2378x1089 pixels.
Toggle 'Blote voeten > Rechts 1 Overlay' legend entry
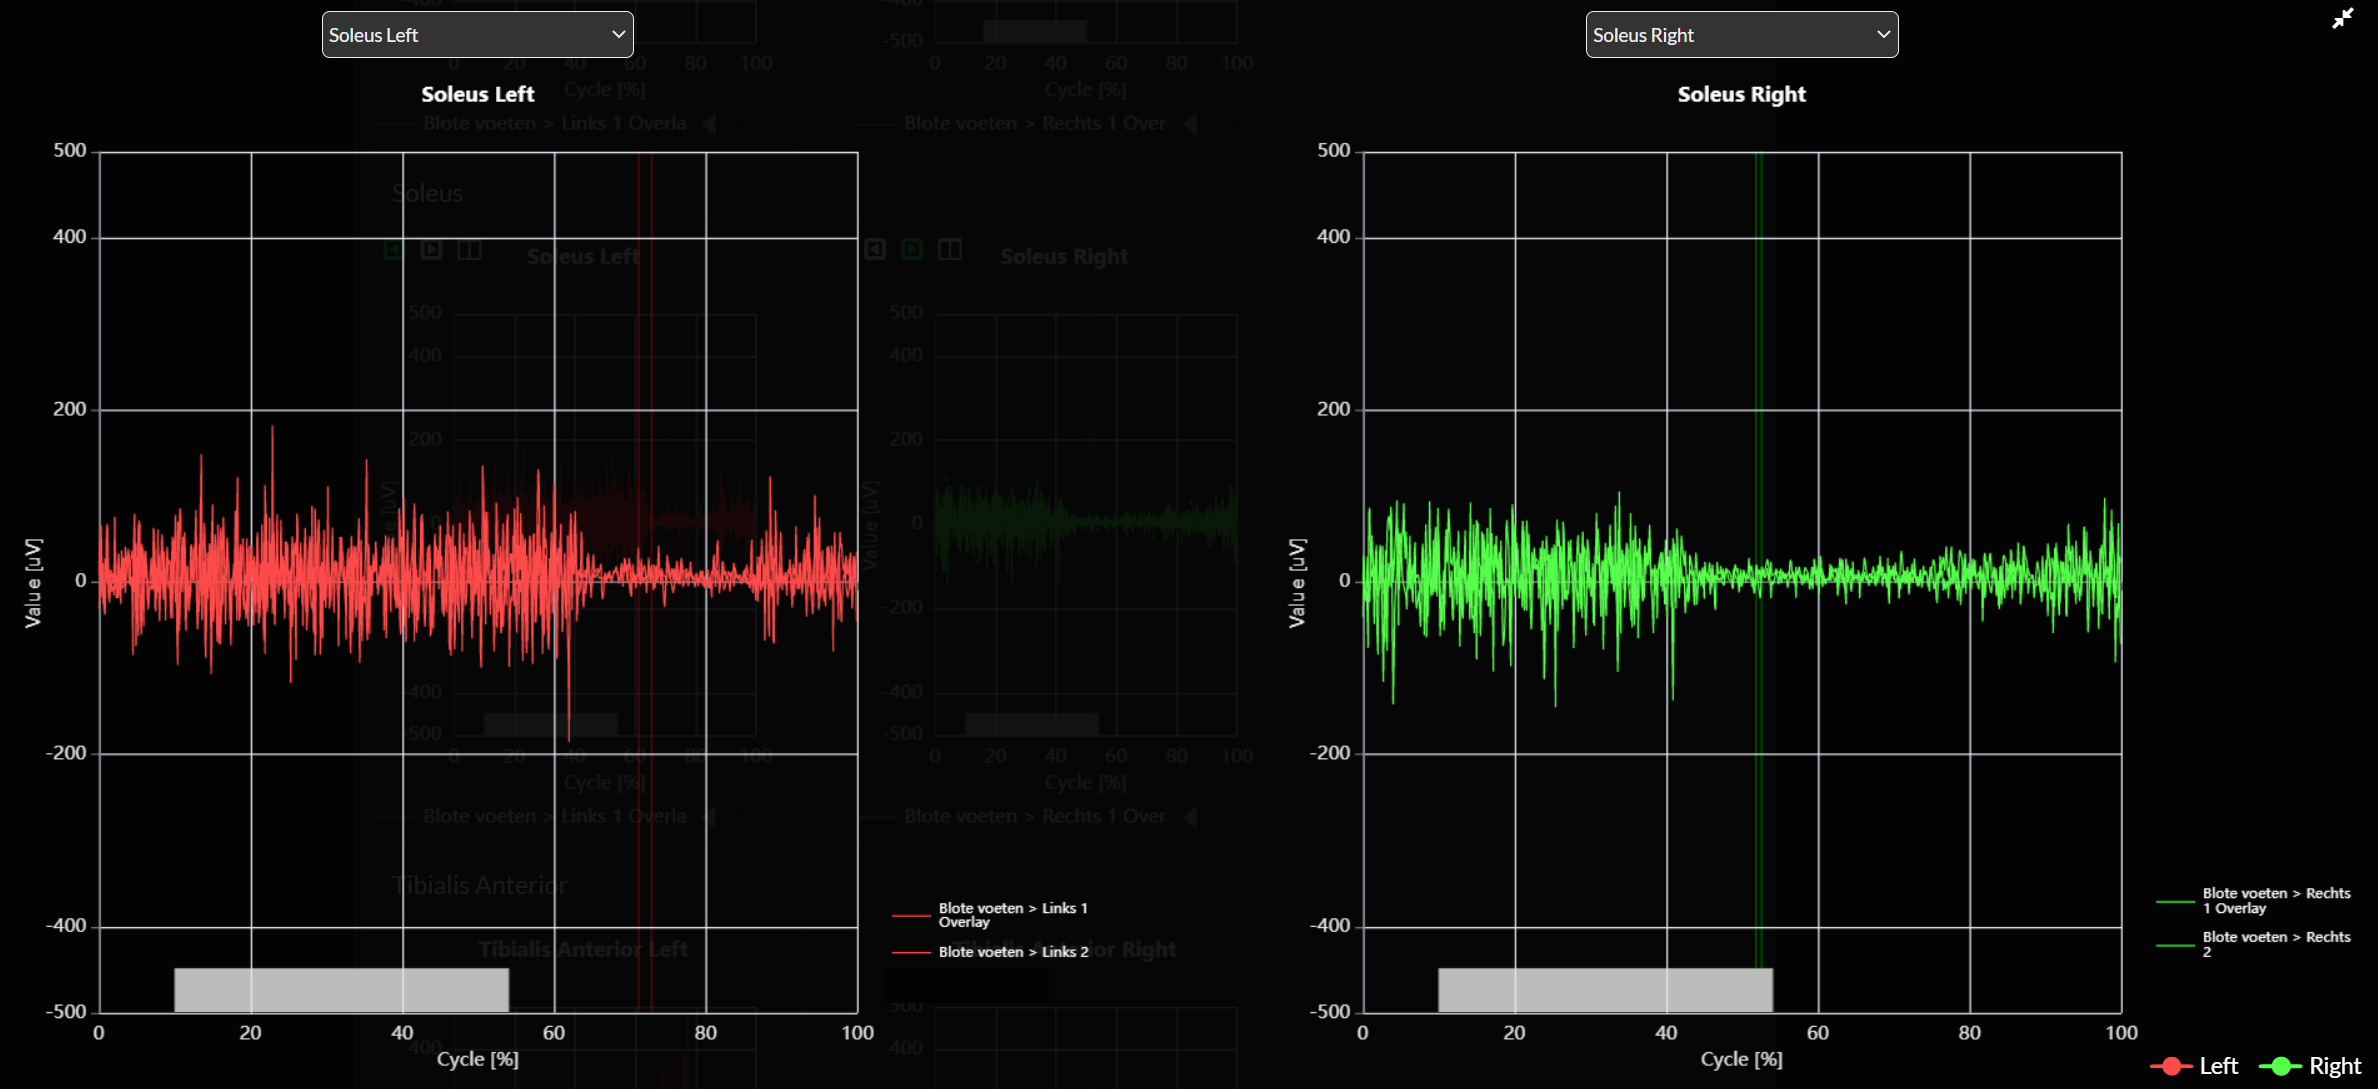point(2254,901)
